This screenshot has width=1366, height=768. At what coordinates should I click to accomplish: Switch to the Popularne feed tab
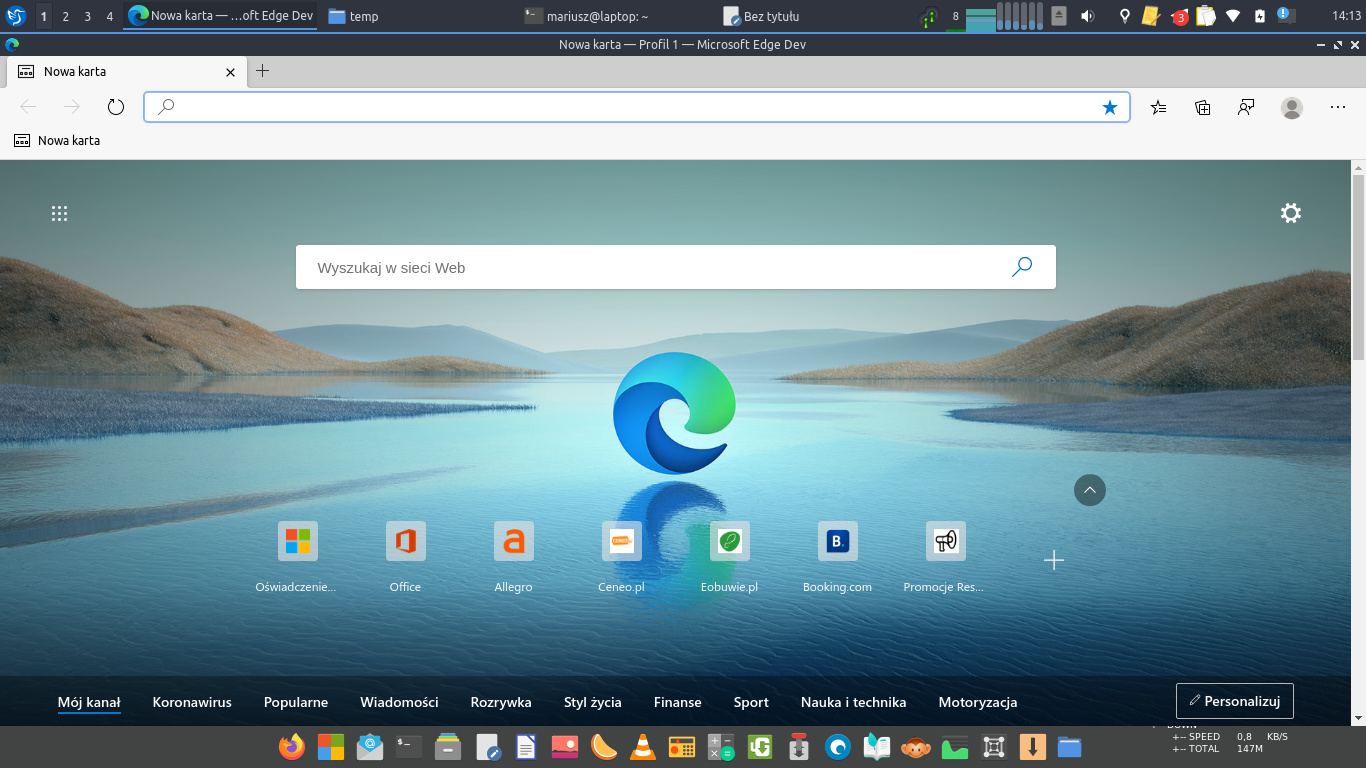coord(296,702)
